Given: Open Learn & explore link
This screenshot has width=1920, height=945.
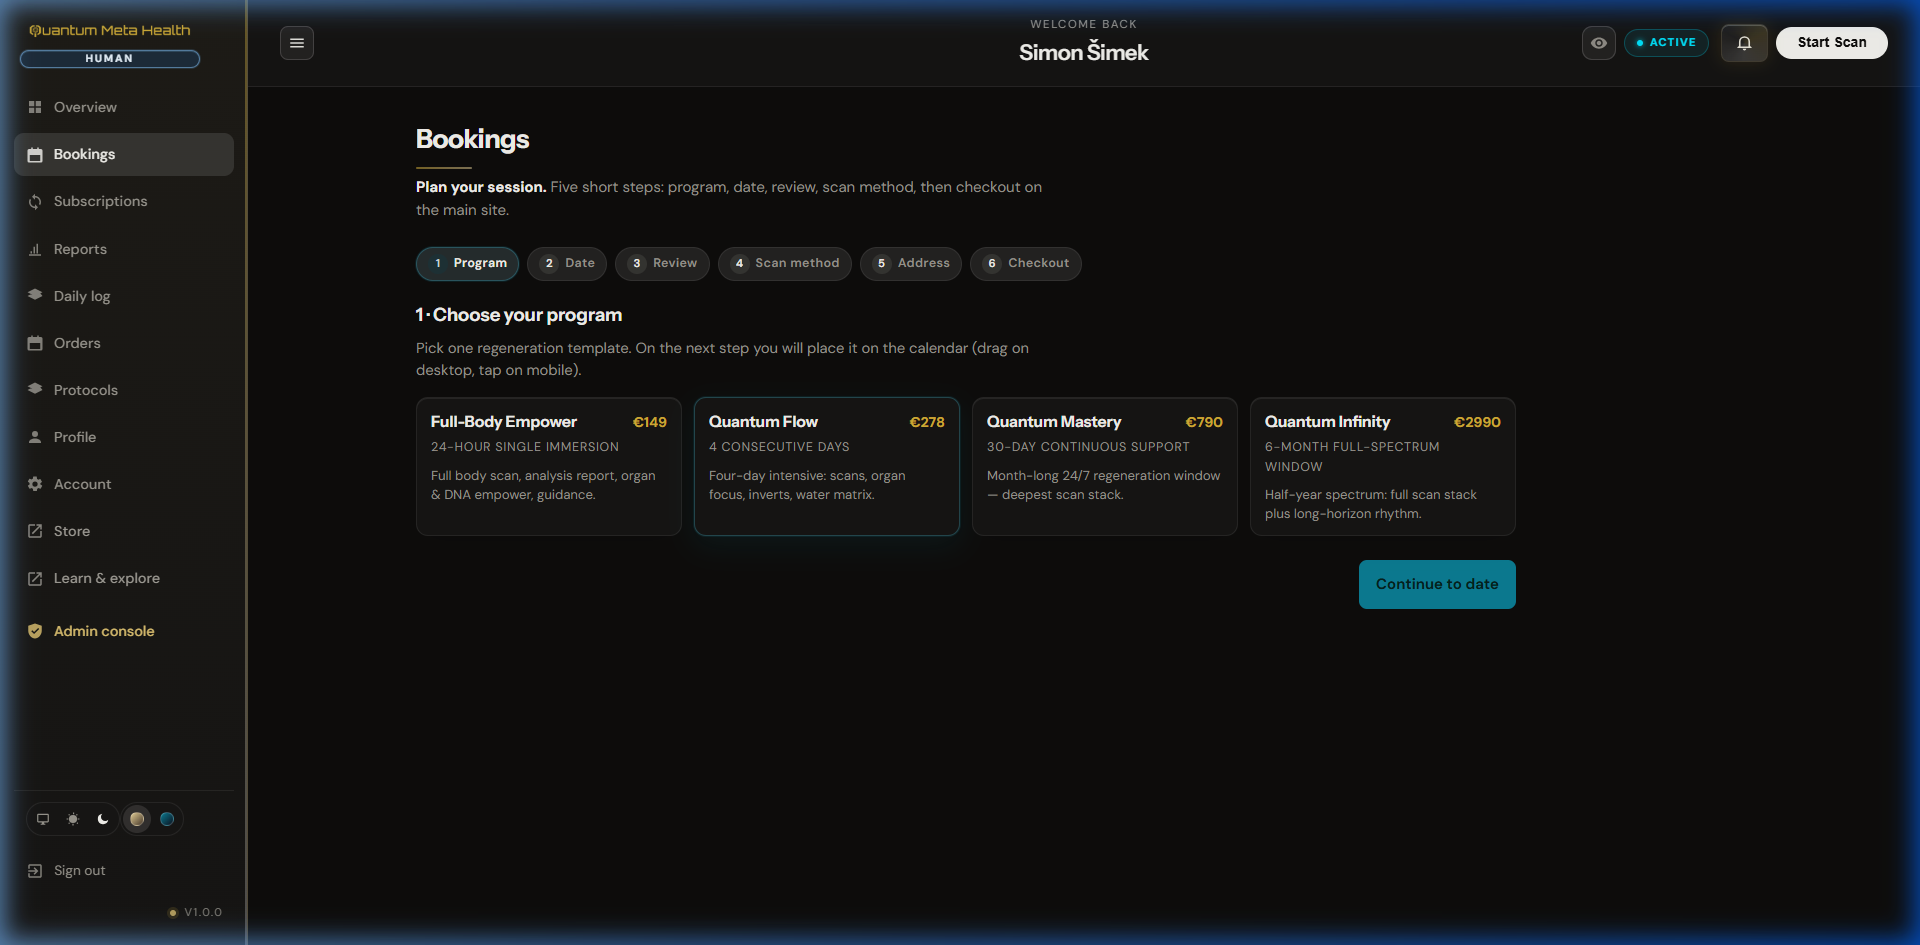Looking at the screenshot, I should point(124,578).
